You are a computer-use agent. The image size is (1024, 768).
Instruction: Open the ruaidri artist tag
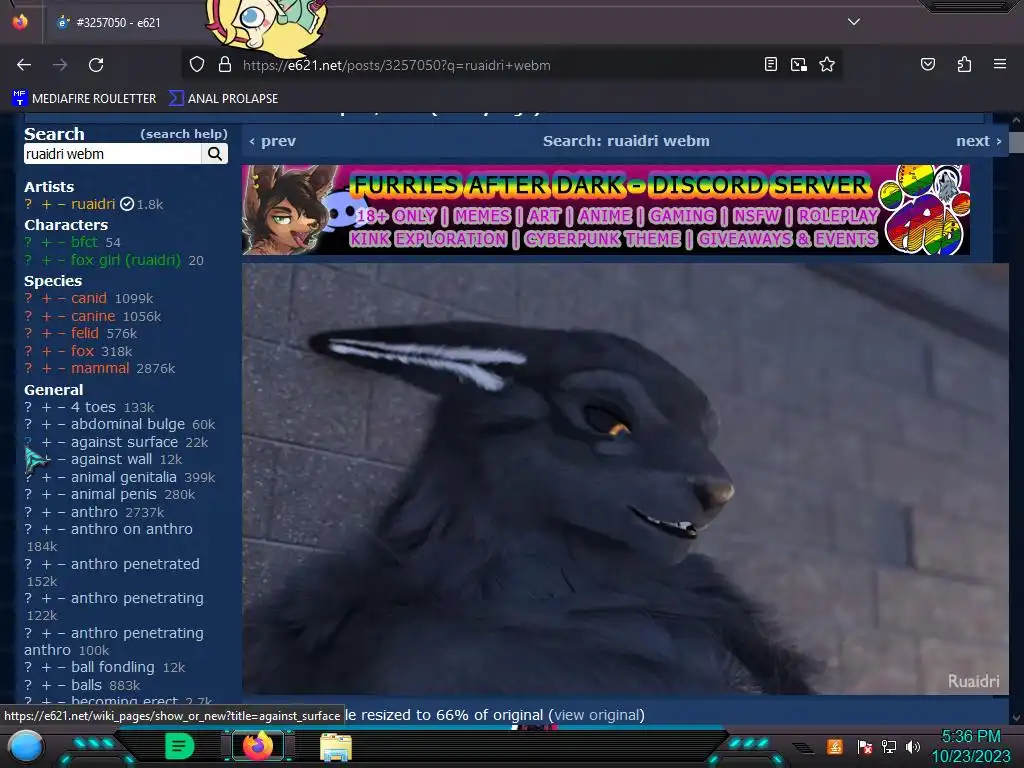(93, 204)
